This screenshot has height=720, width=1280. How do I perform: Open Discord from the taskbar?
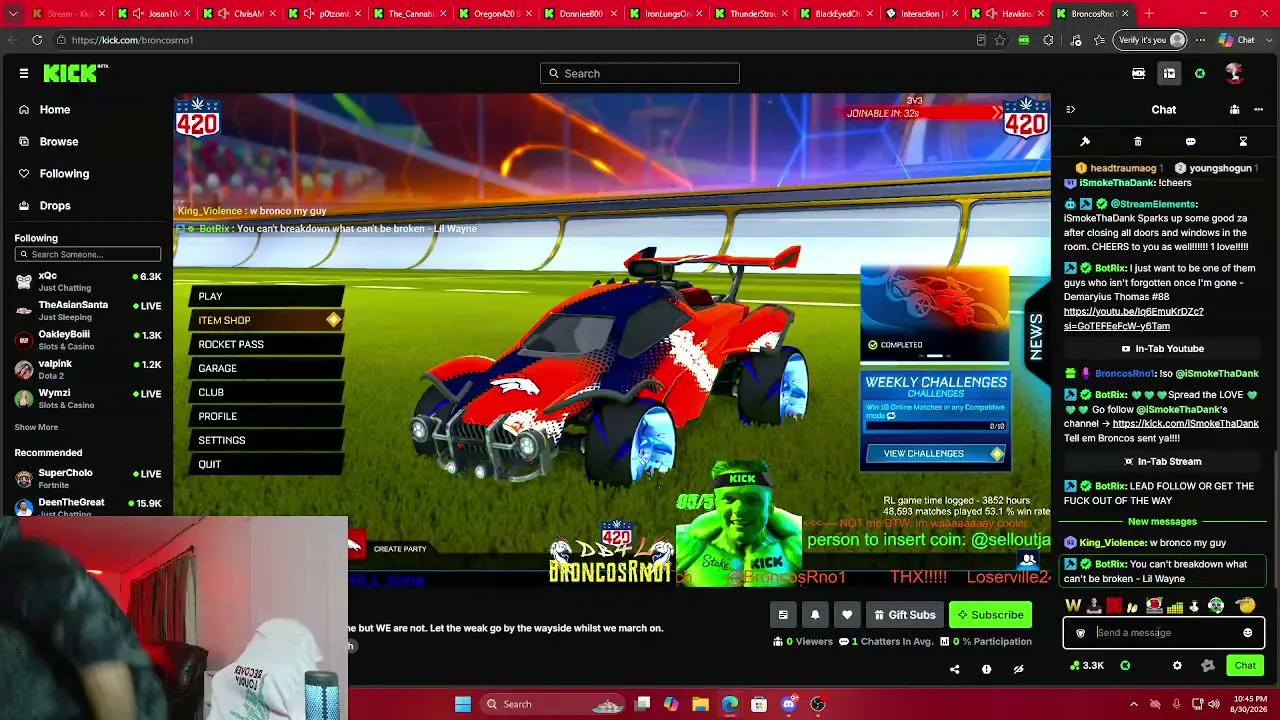[x=788, y=704]
